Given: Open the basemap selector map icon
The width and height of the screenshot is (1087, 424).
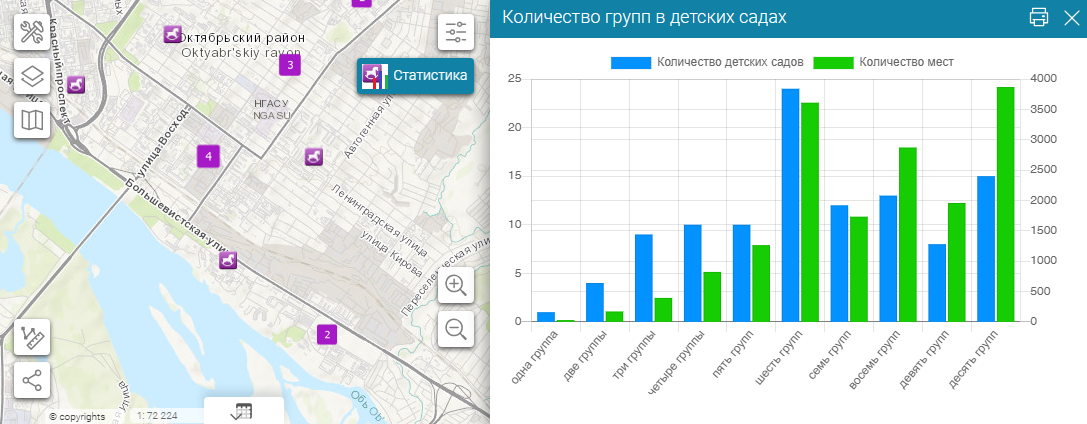Looking at the screenshot, I should tap(32, 121).
